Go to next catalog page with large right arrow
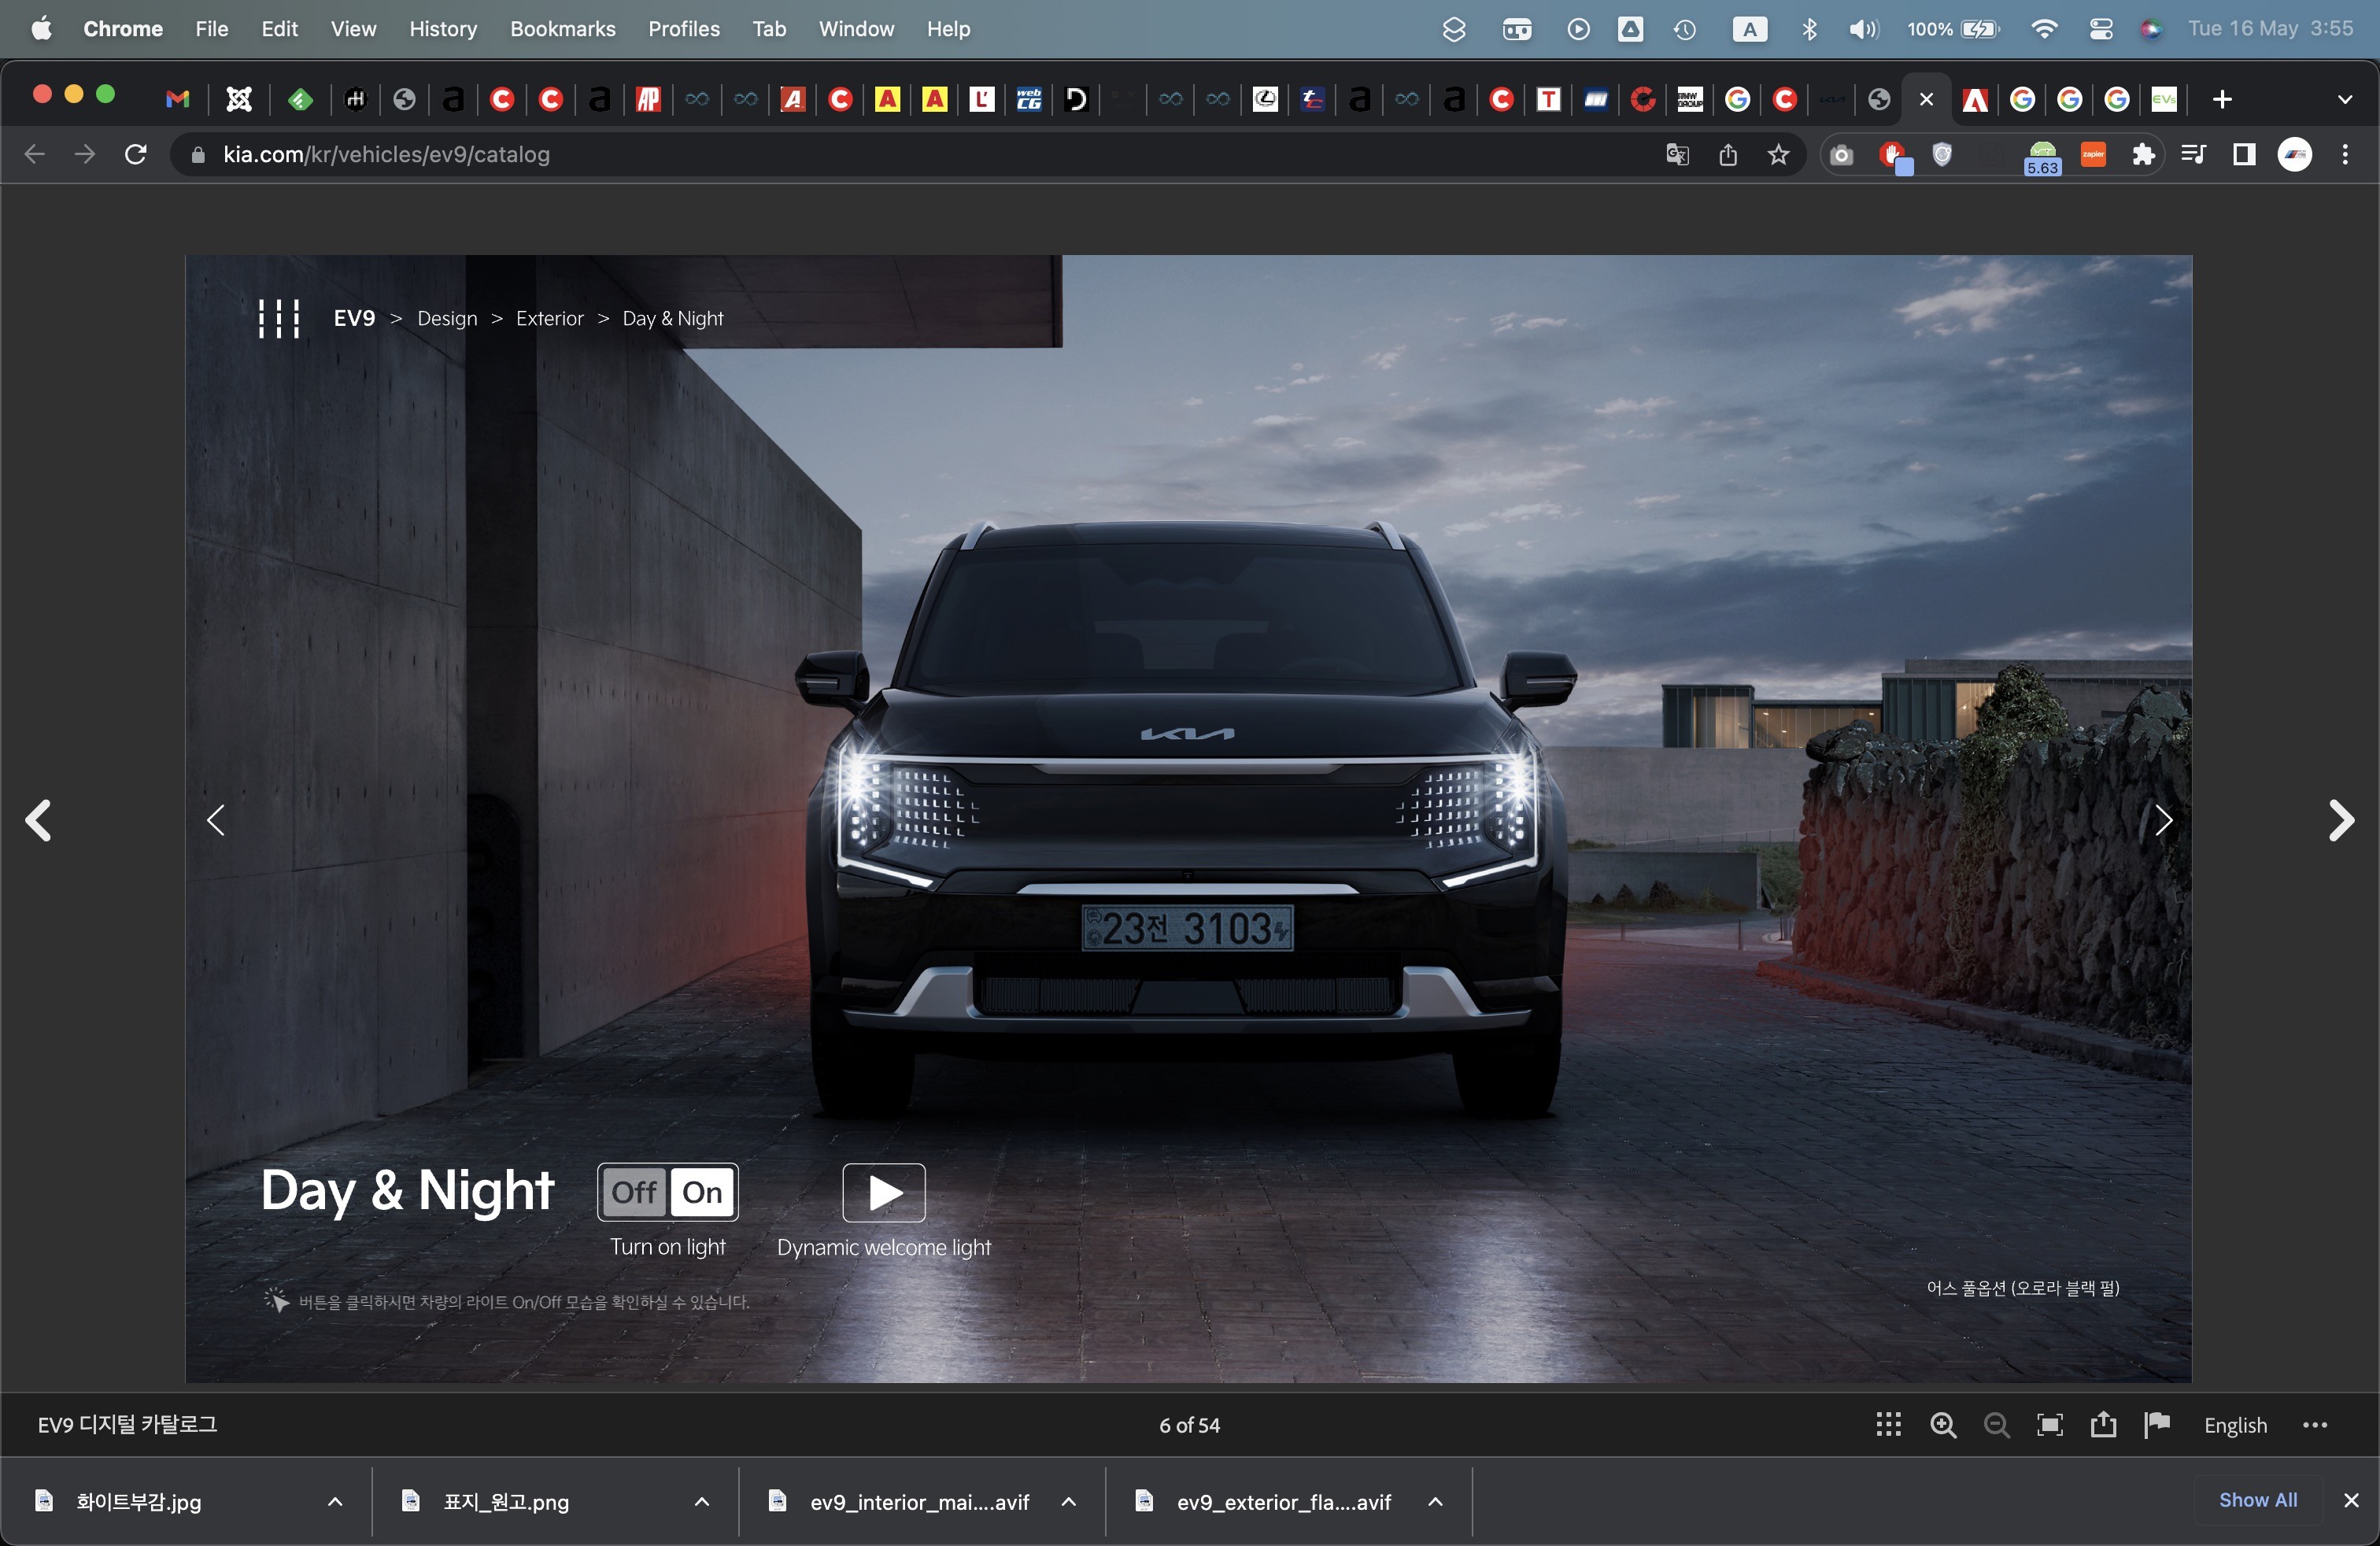 2341,820
